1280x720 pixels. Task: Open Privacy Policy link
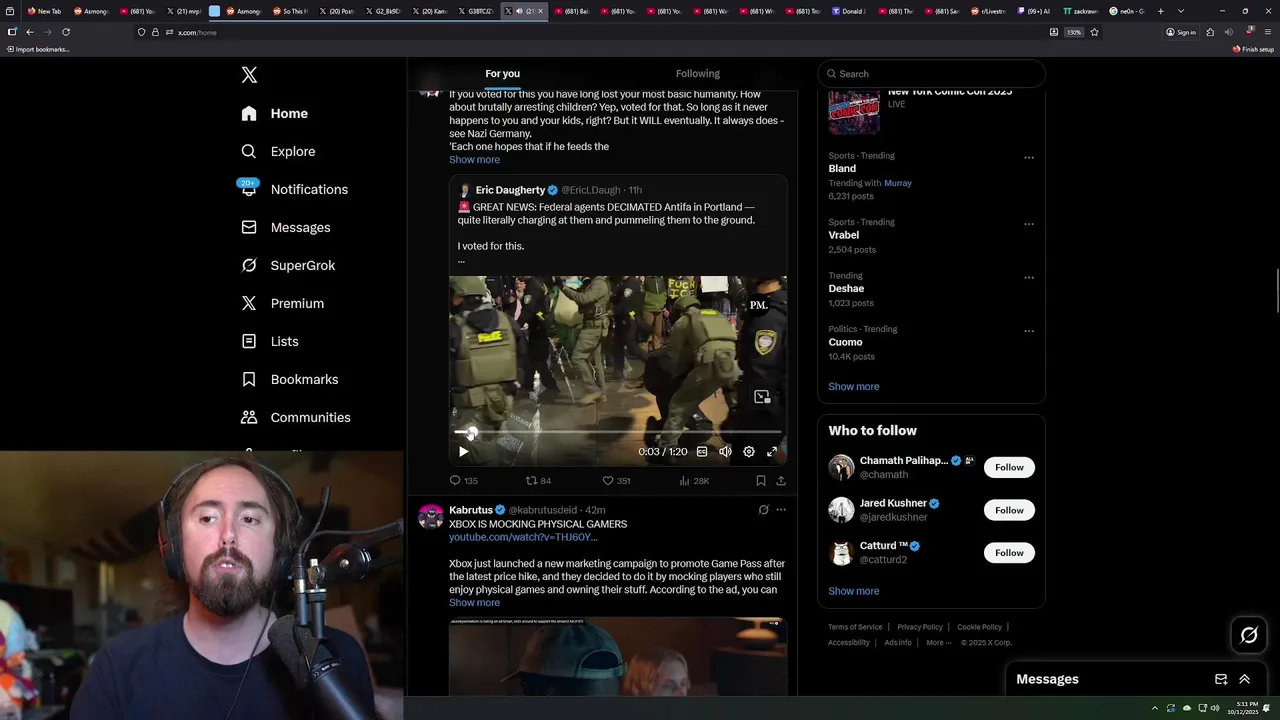(920, 627)
